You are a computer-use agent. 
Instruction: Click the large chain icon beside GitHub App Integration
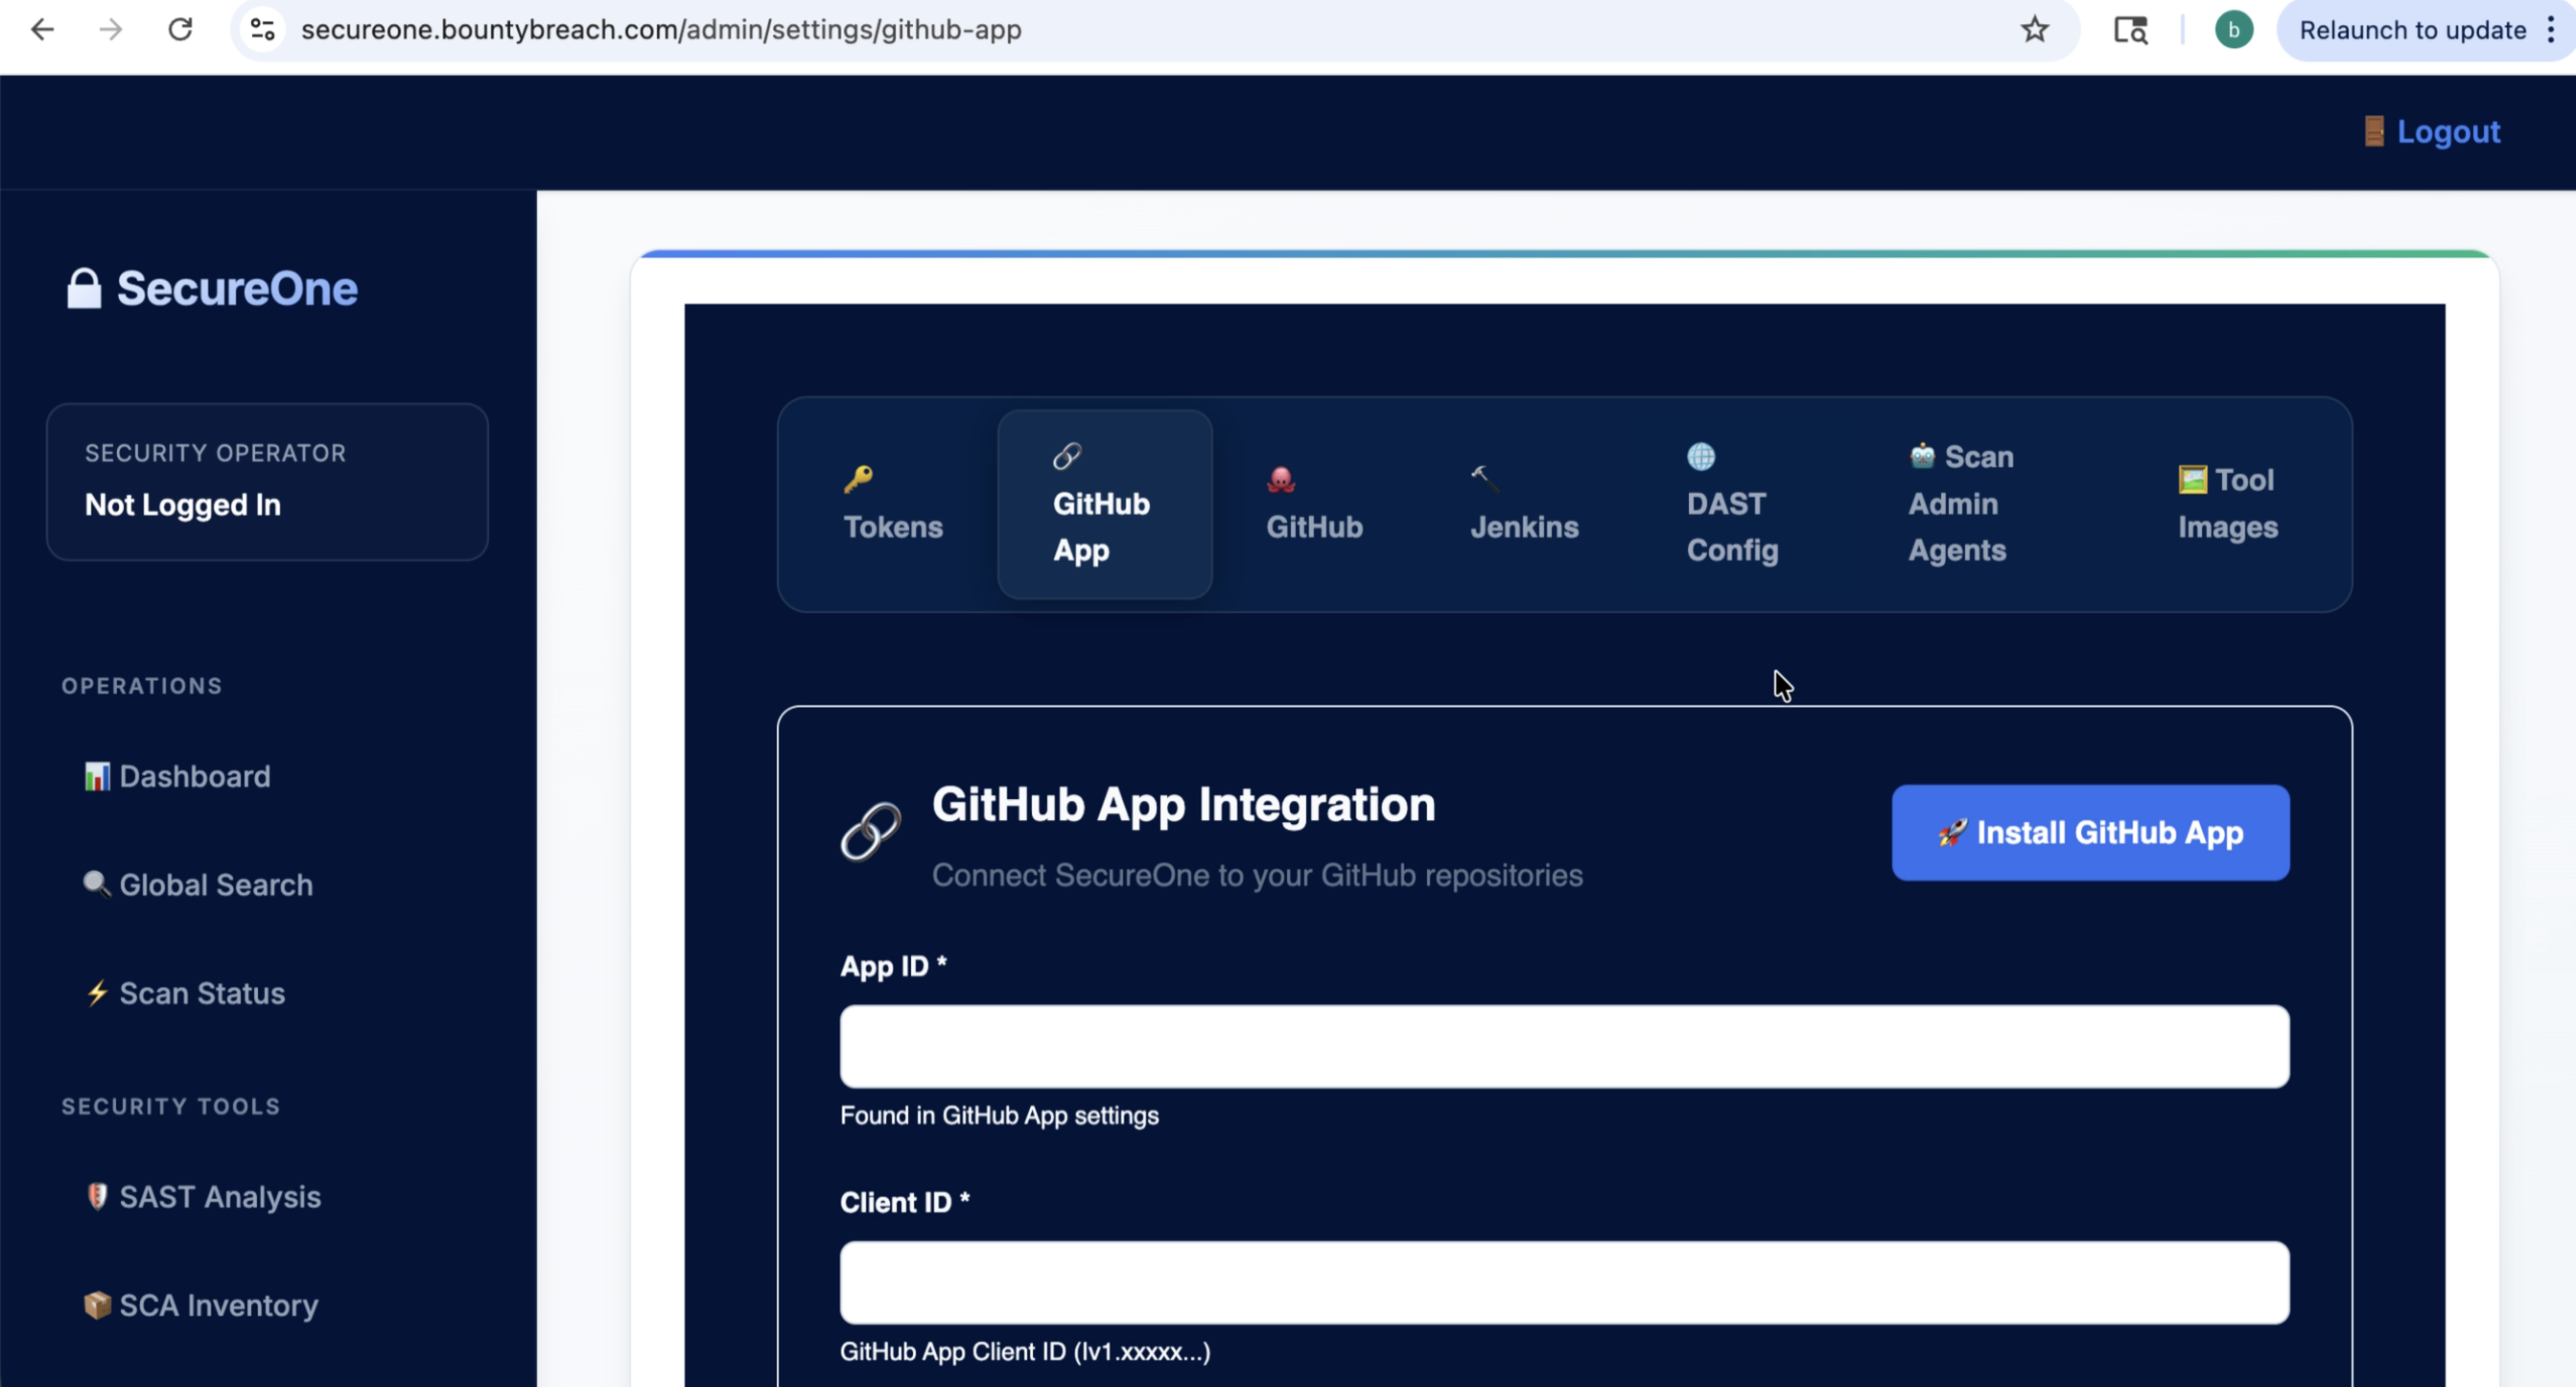pos(870,832)
